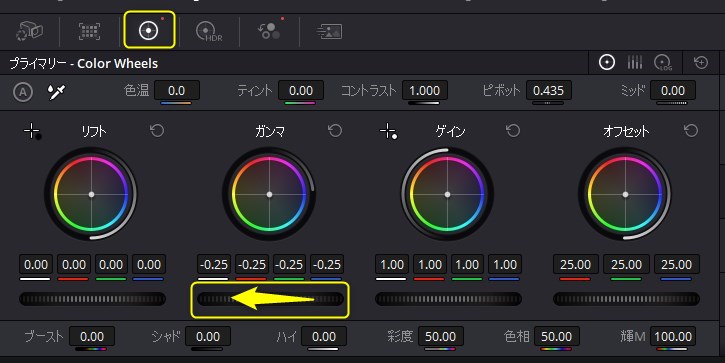Click the リフト master wheel slider
Screen dimensions: 725x363
click(92, 299)
